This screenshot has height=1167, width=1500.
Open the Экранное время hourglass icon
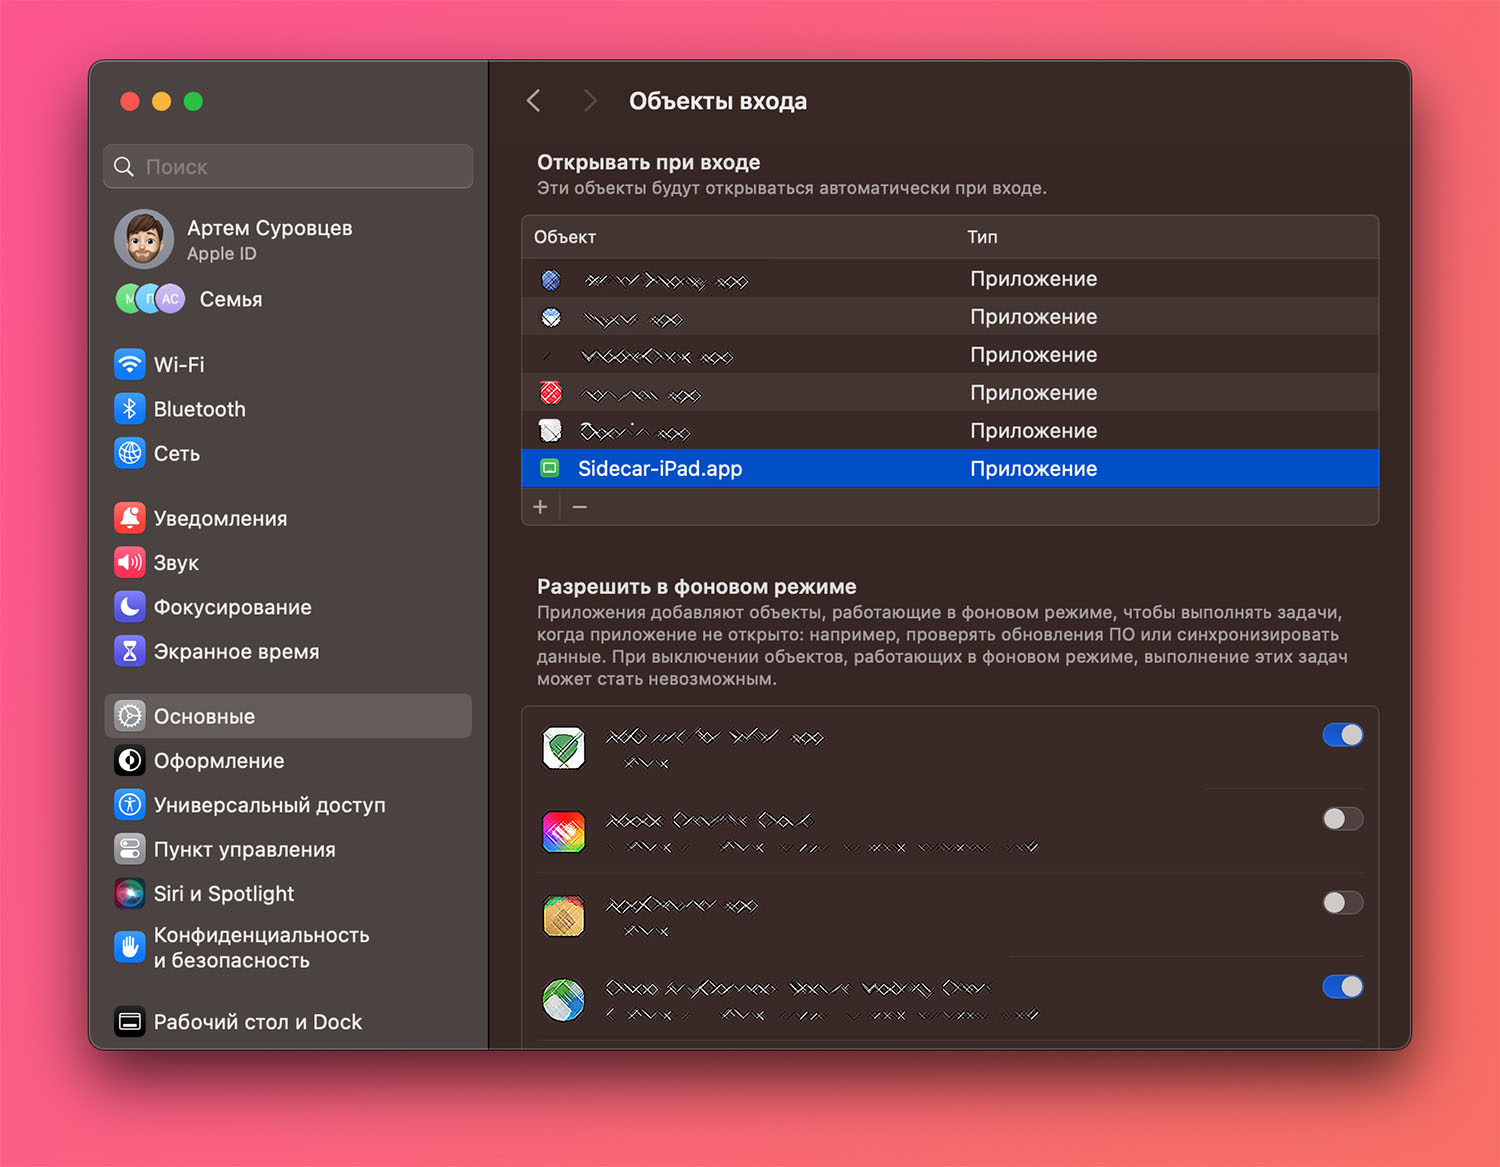130,651
